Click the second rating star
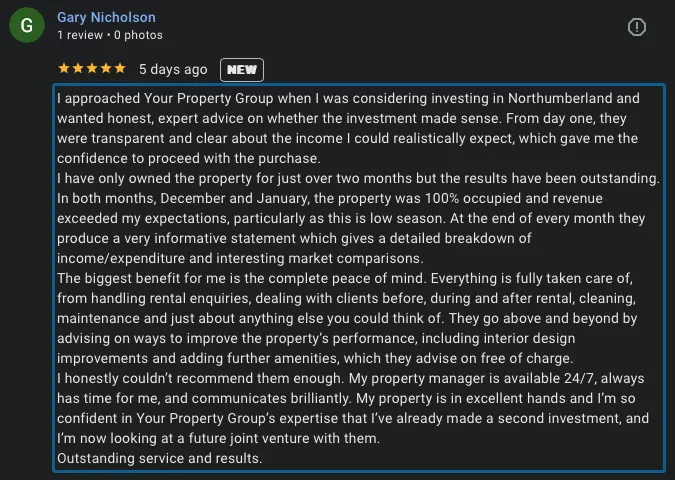 78,68
